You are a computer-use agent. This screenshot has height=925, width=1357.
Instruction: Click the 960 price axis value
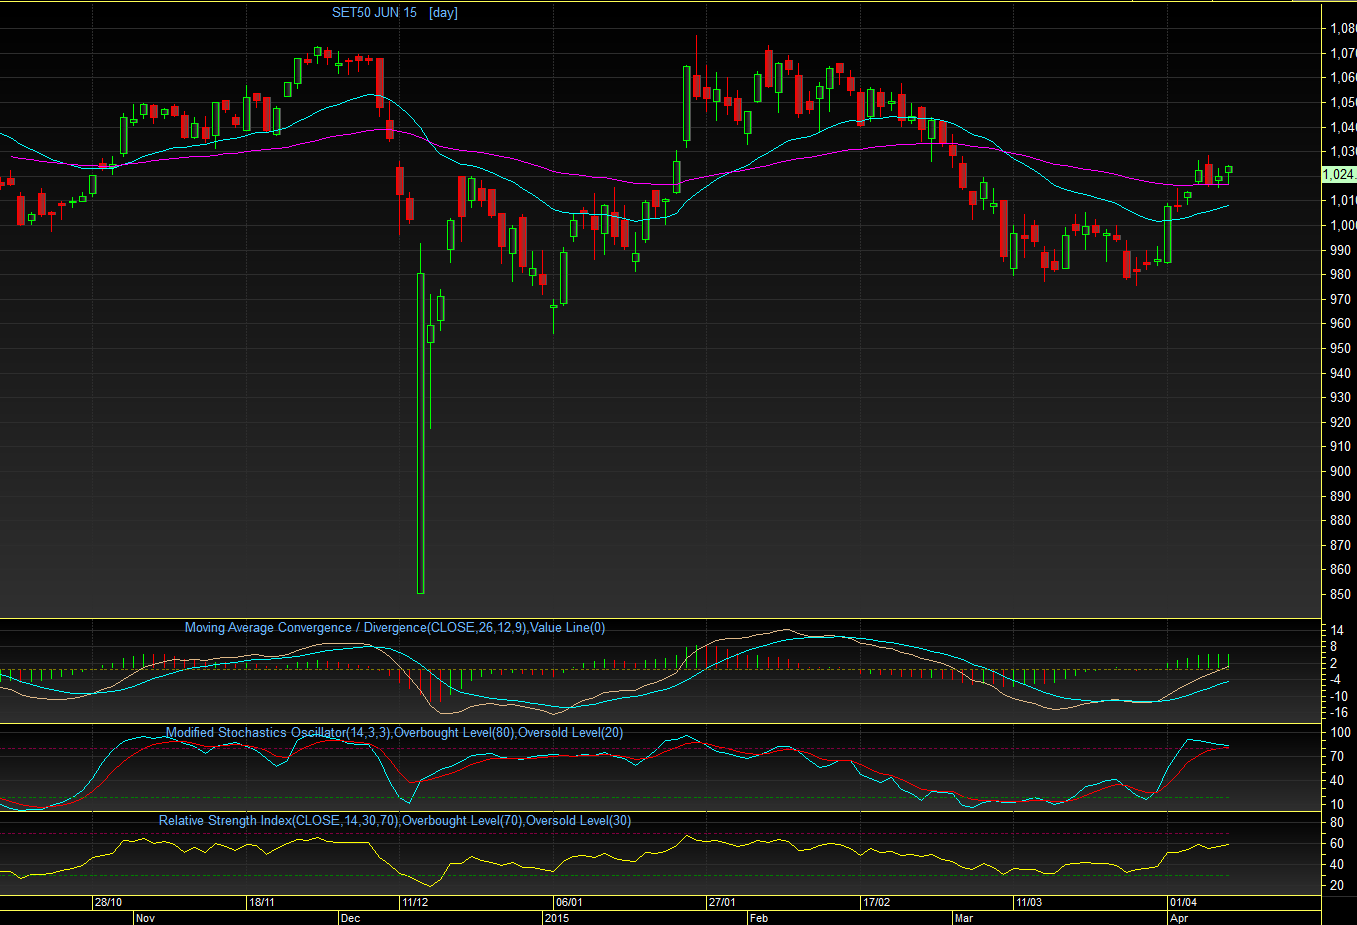[1340, 324]
